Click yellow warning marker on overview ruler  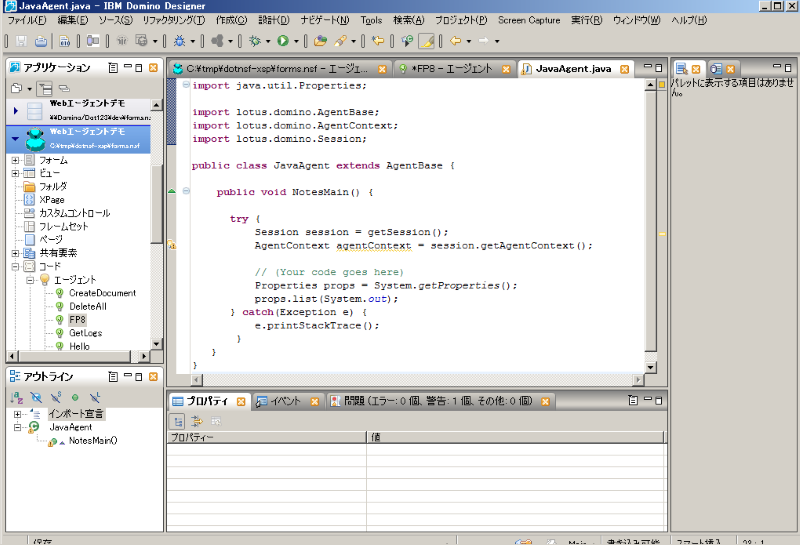pyautogui.click(x=662, y=234)
